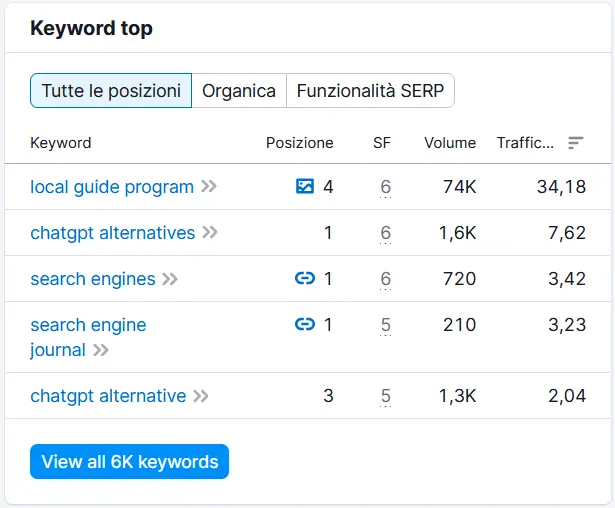
Task: Open the Funzionalità SERP tab
Action: (x=370, y=91)
